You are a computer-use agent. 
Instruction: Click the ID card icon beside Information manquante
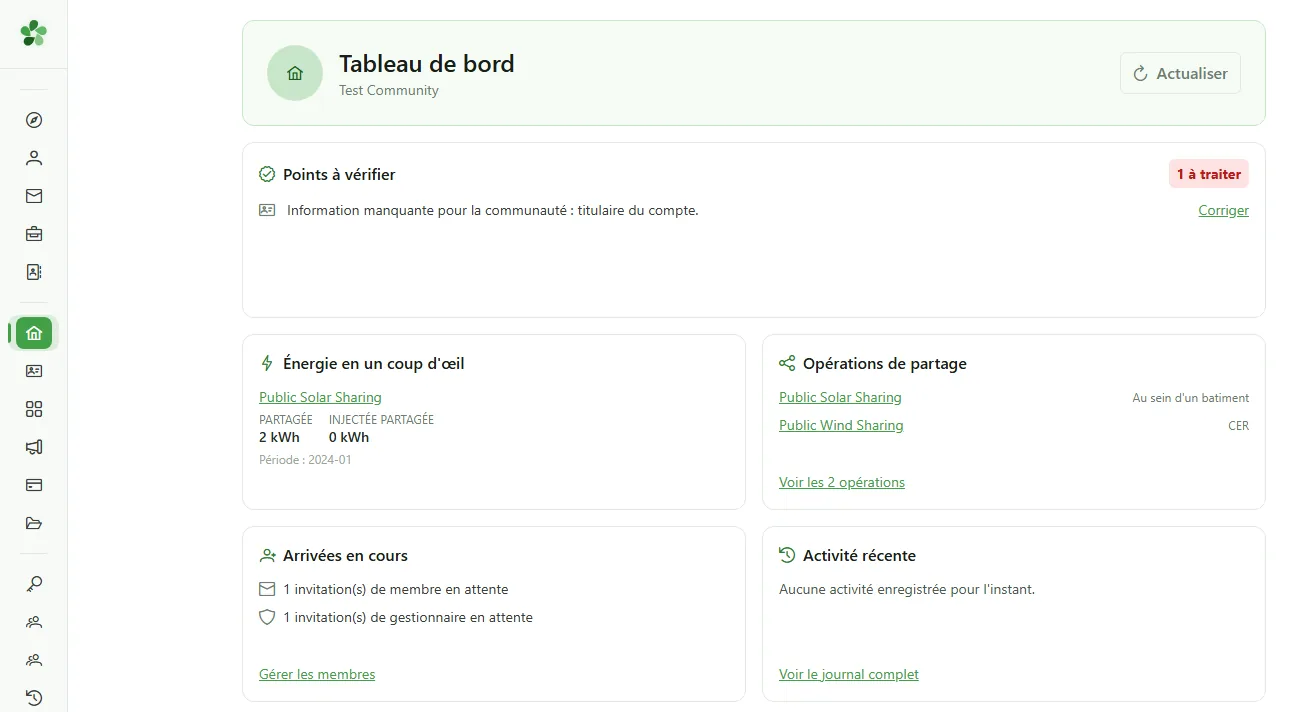267,210
